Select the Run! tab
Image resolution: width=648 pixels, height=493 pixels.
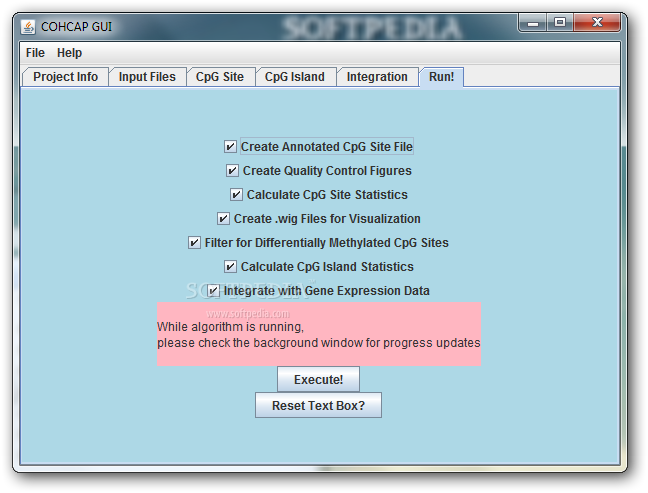(x=441, y=77)
